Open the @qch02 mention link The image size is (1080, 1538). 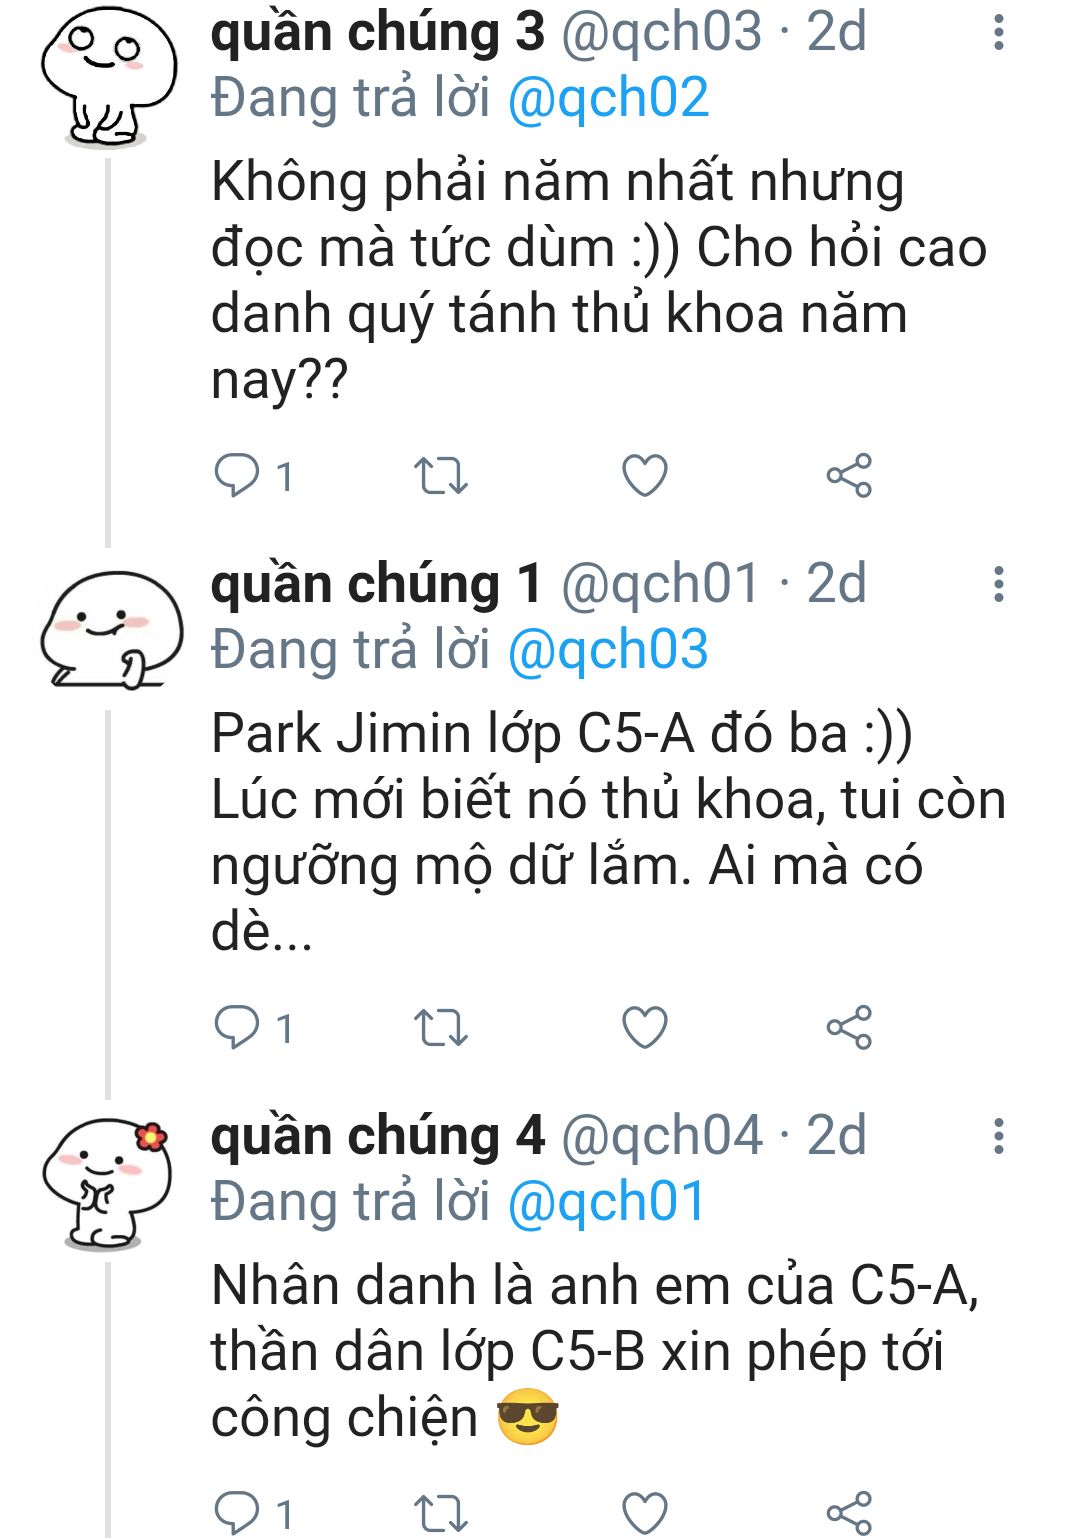tap(608, 98)
